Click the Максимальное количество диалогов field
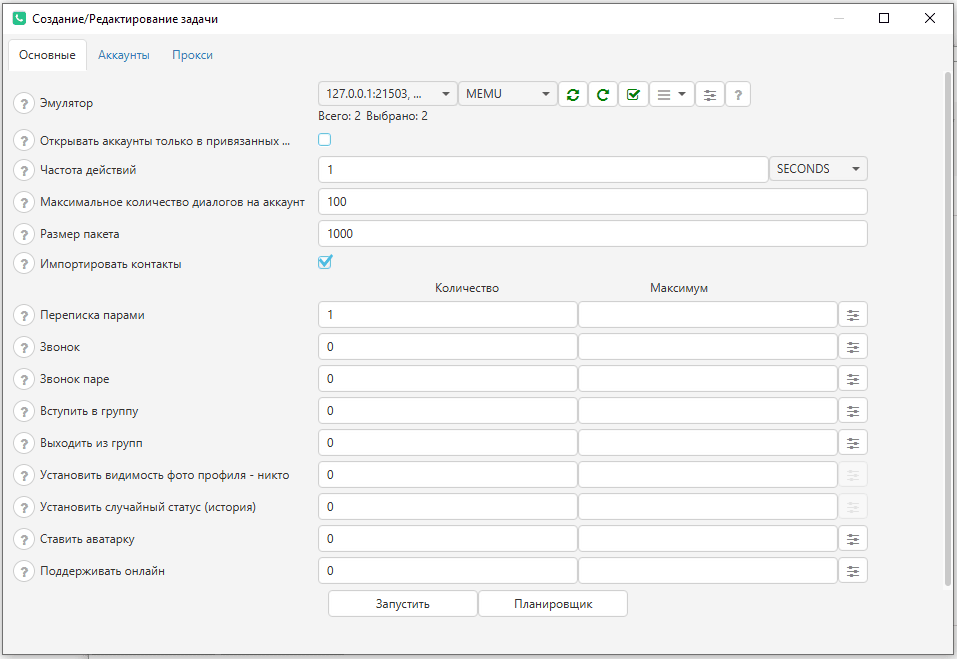This screenshot has height=659, width=957. 593,202
